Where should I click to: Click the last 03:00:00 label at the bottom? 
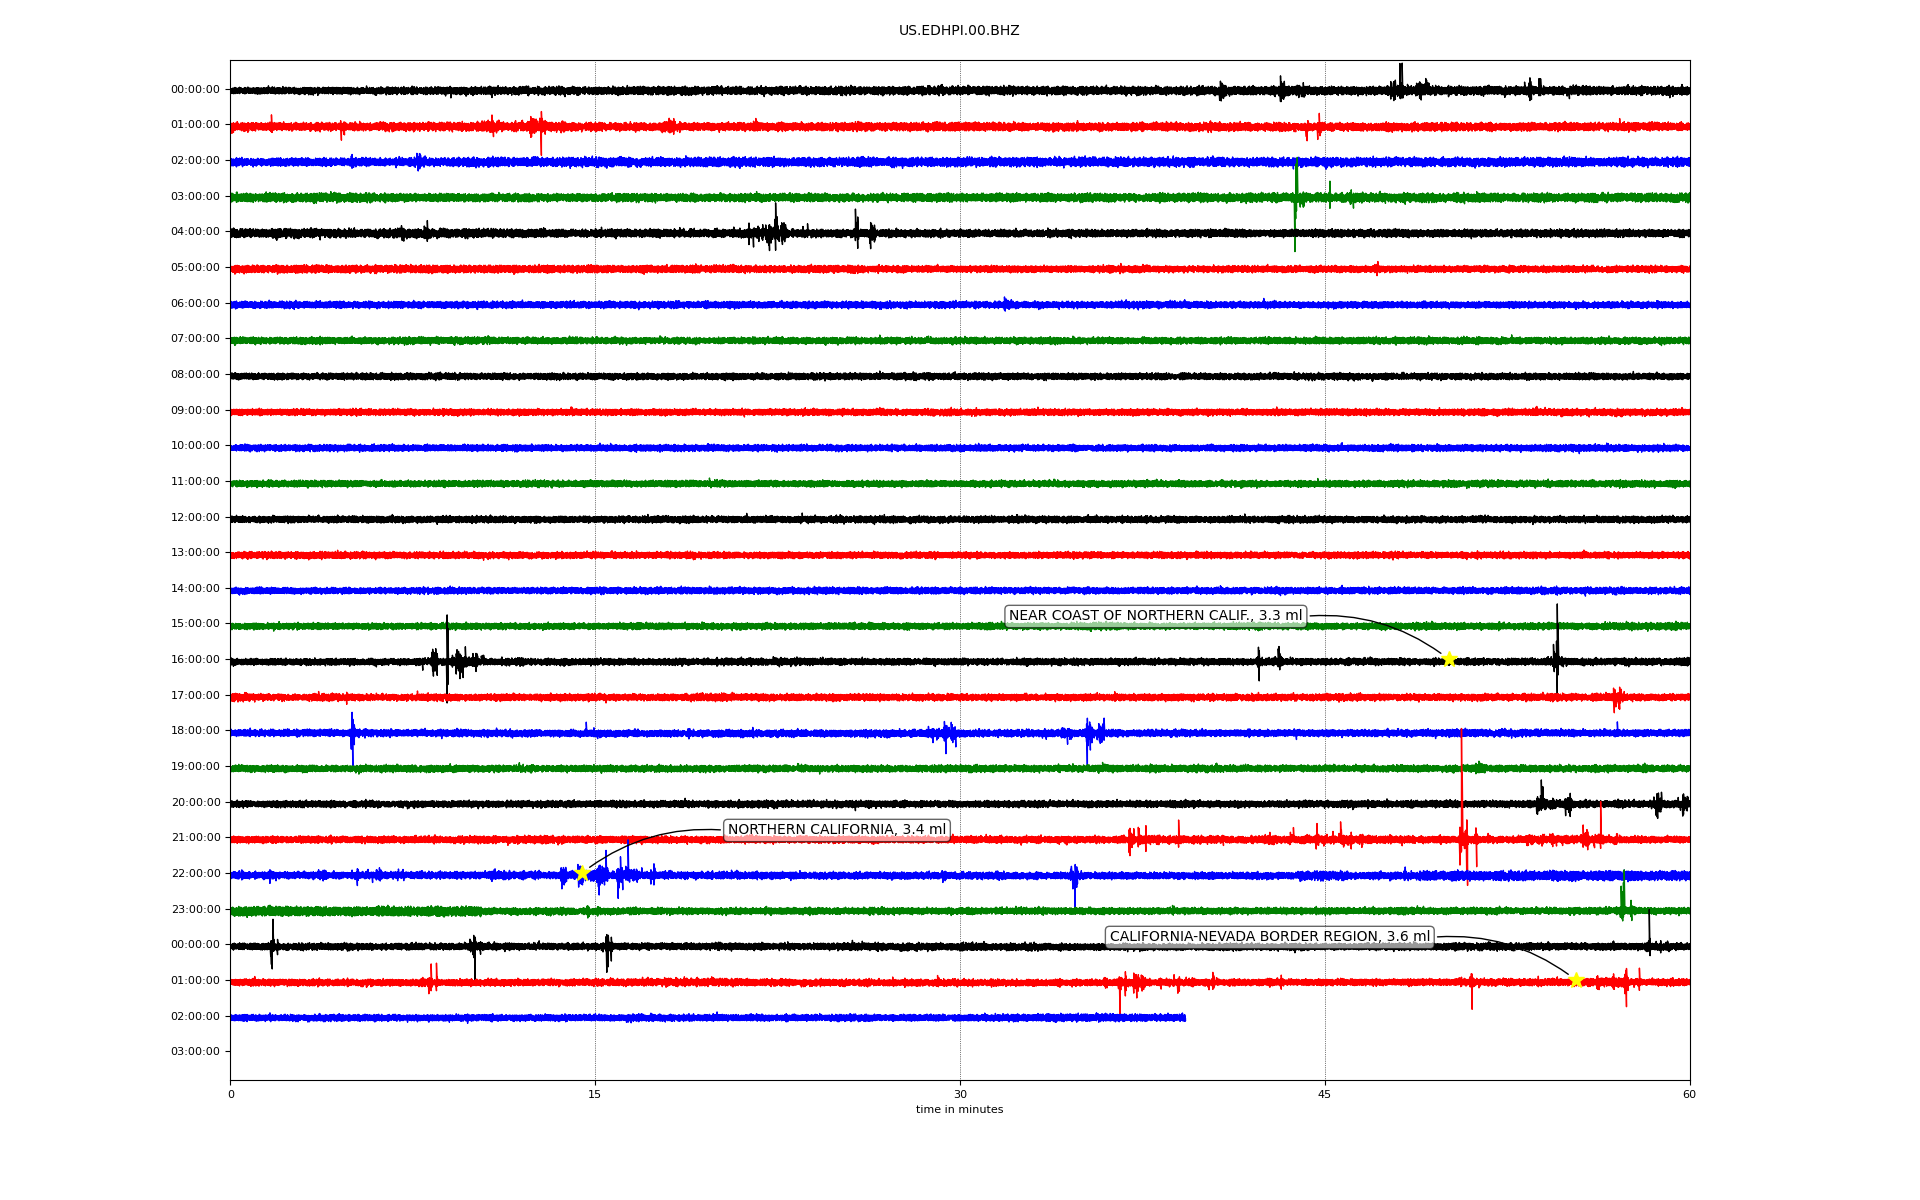pyautogui.click(x=195, y=1052)
